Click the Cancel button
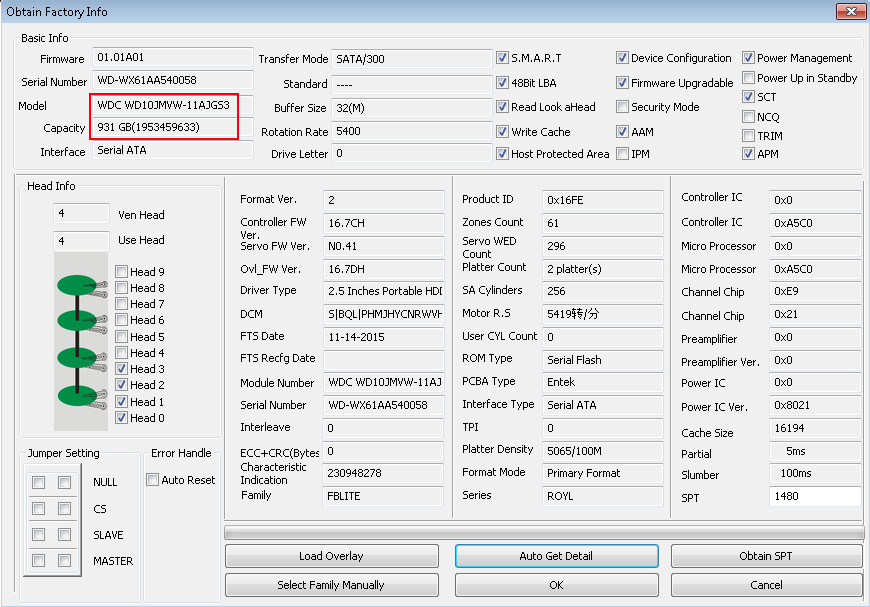Screen dimensions: 870x607 (x=766, y=585)
